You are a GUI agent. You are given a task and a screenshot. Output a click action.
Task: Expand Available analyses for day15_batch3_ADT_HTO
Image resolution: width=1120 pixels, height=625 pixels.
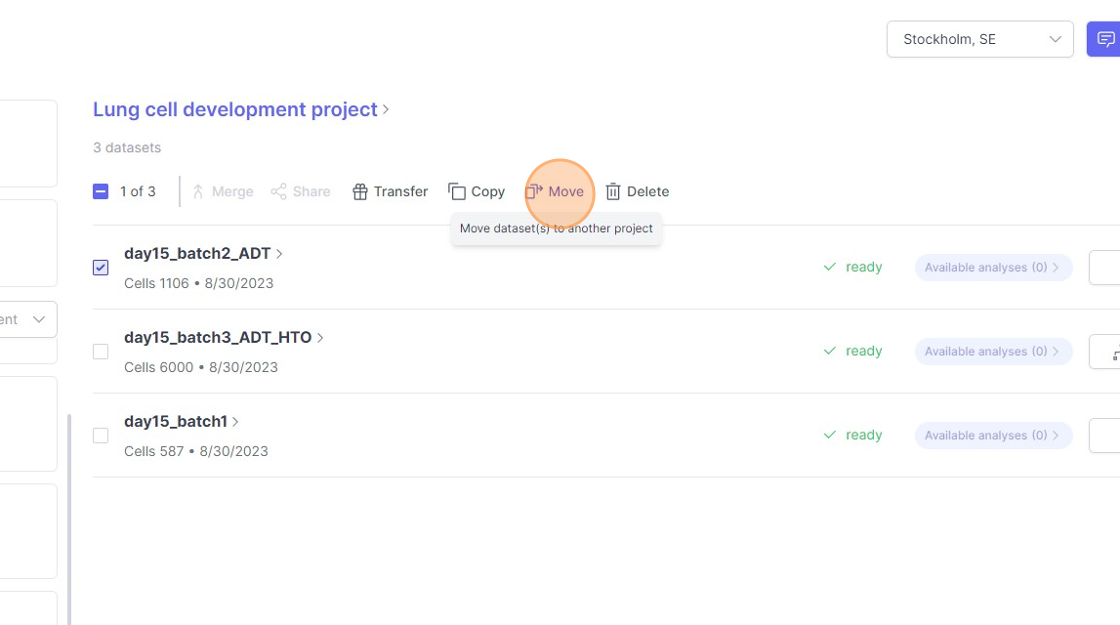tap(992, 351)
